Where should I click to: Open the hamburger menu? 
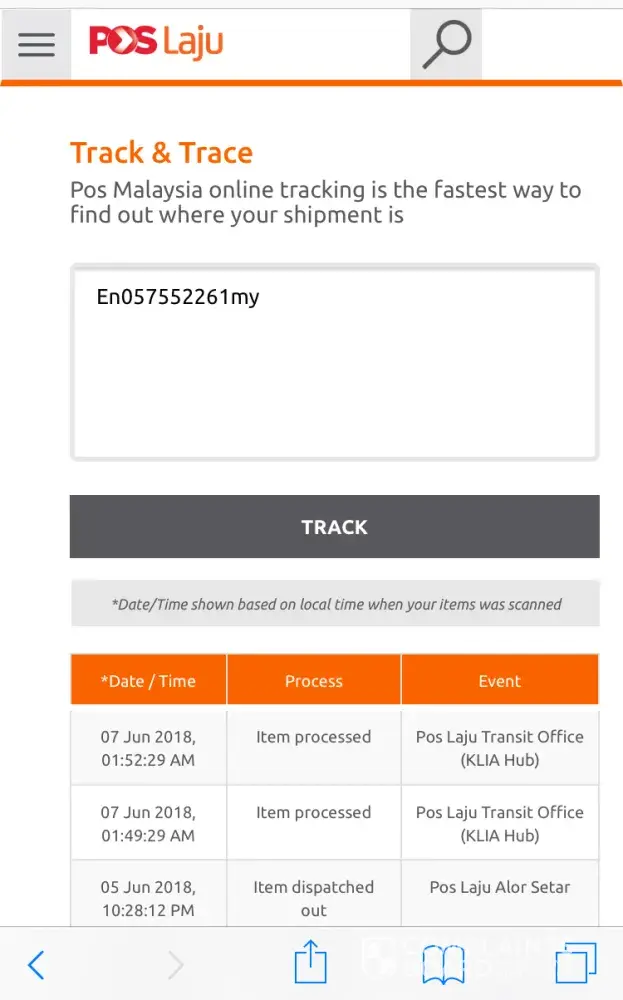pos(37,44)
